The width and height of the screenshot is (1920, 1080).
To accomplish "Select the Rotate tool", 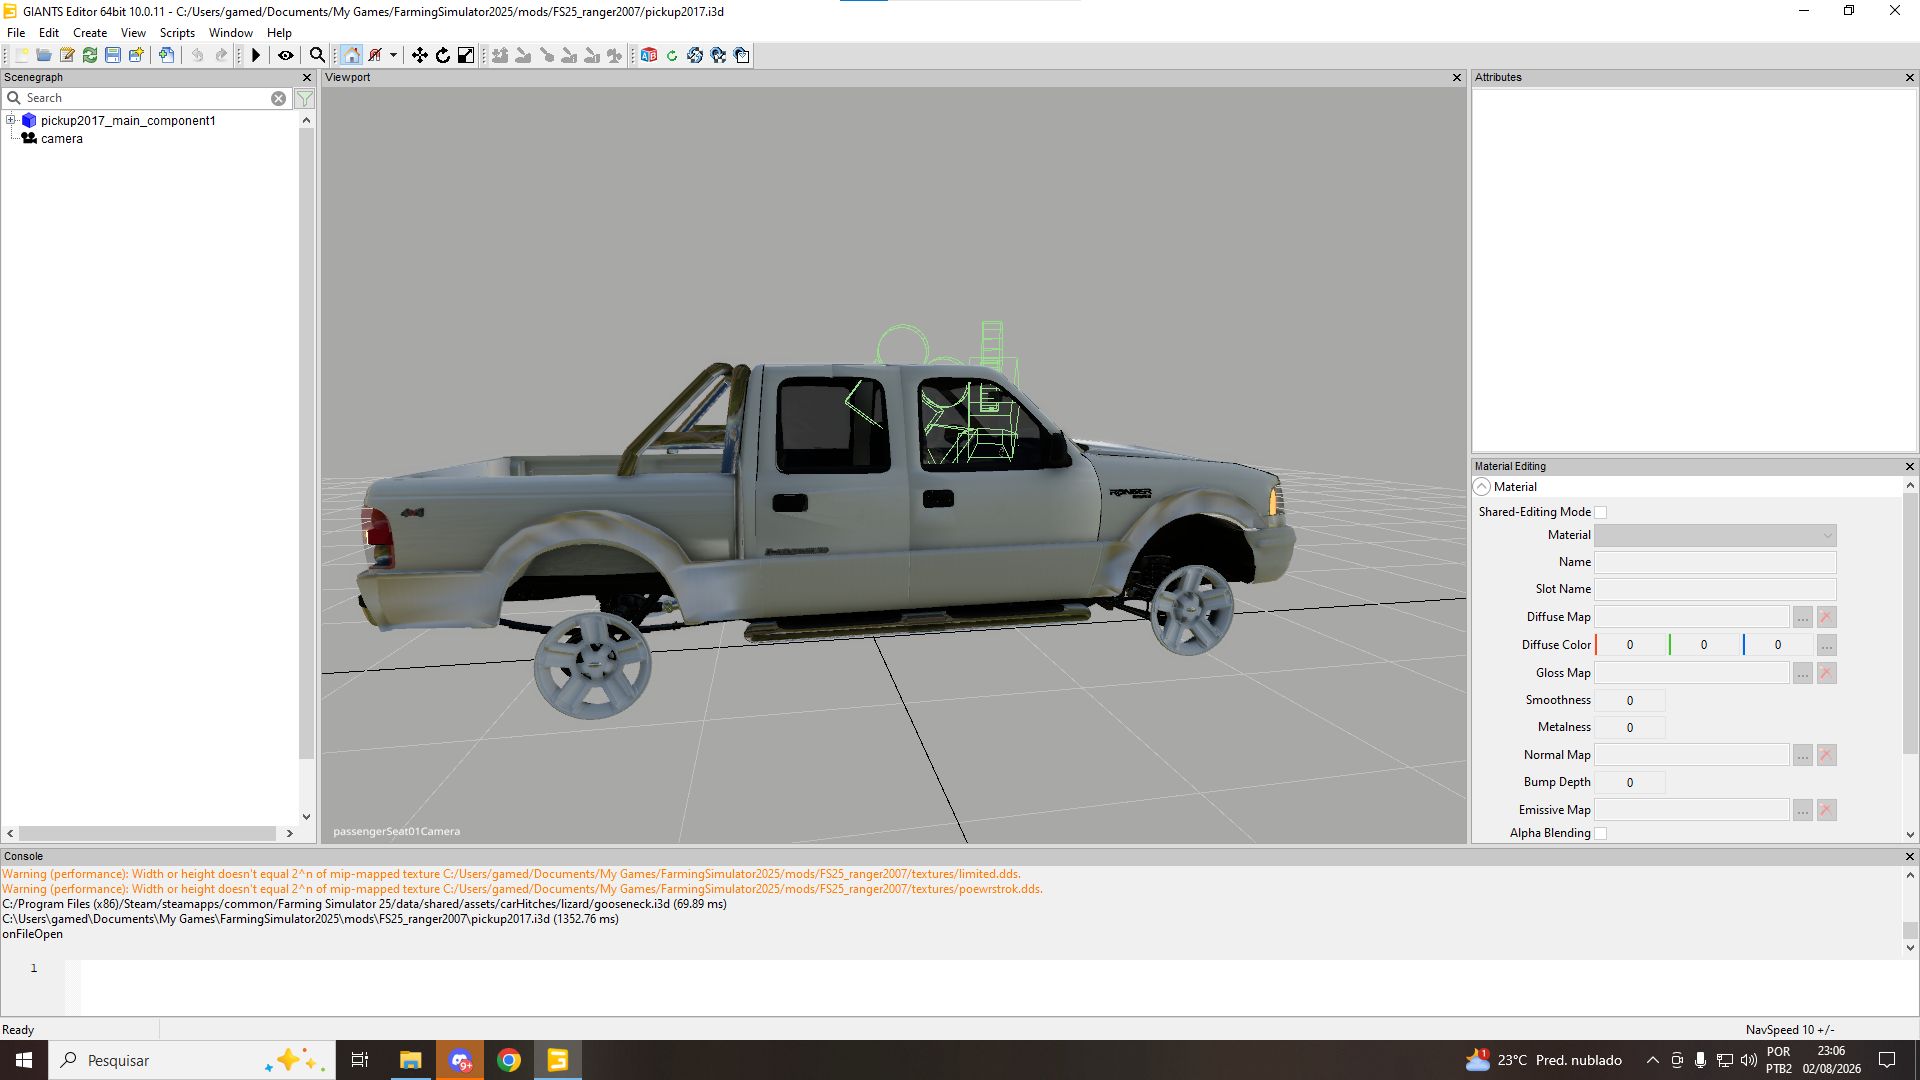I will tap(443, 55).
